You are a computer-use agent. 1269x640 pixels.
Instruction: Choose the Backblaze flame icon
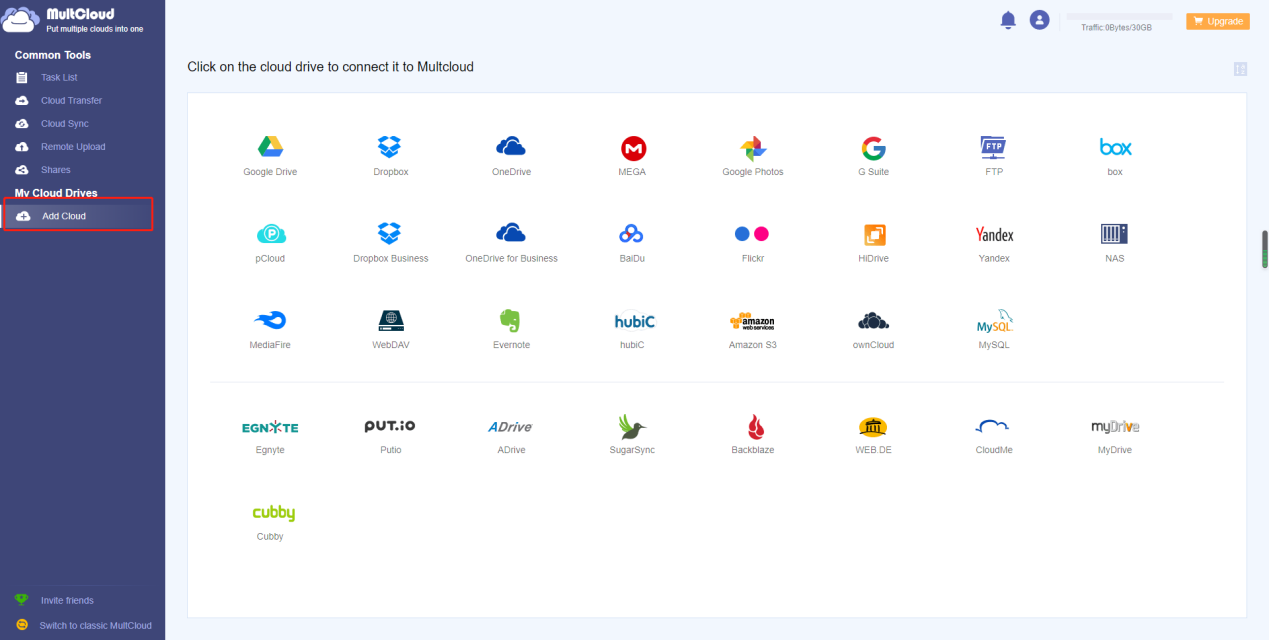click(x=752, y=427)
